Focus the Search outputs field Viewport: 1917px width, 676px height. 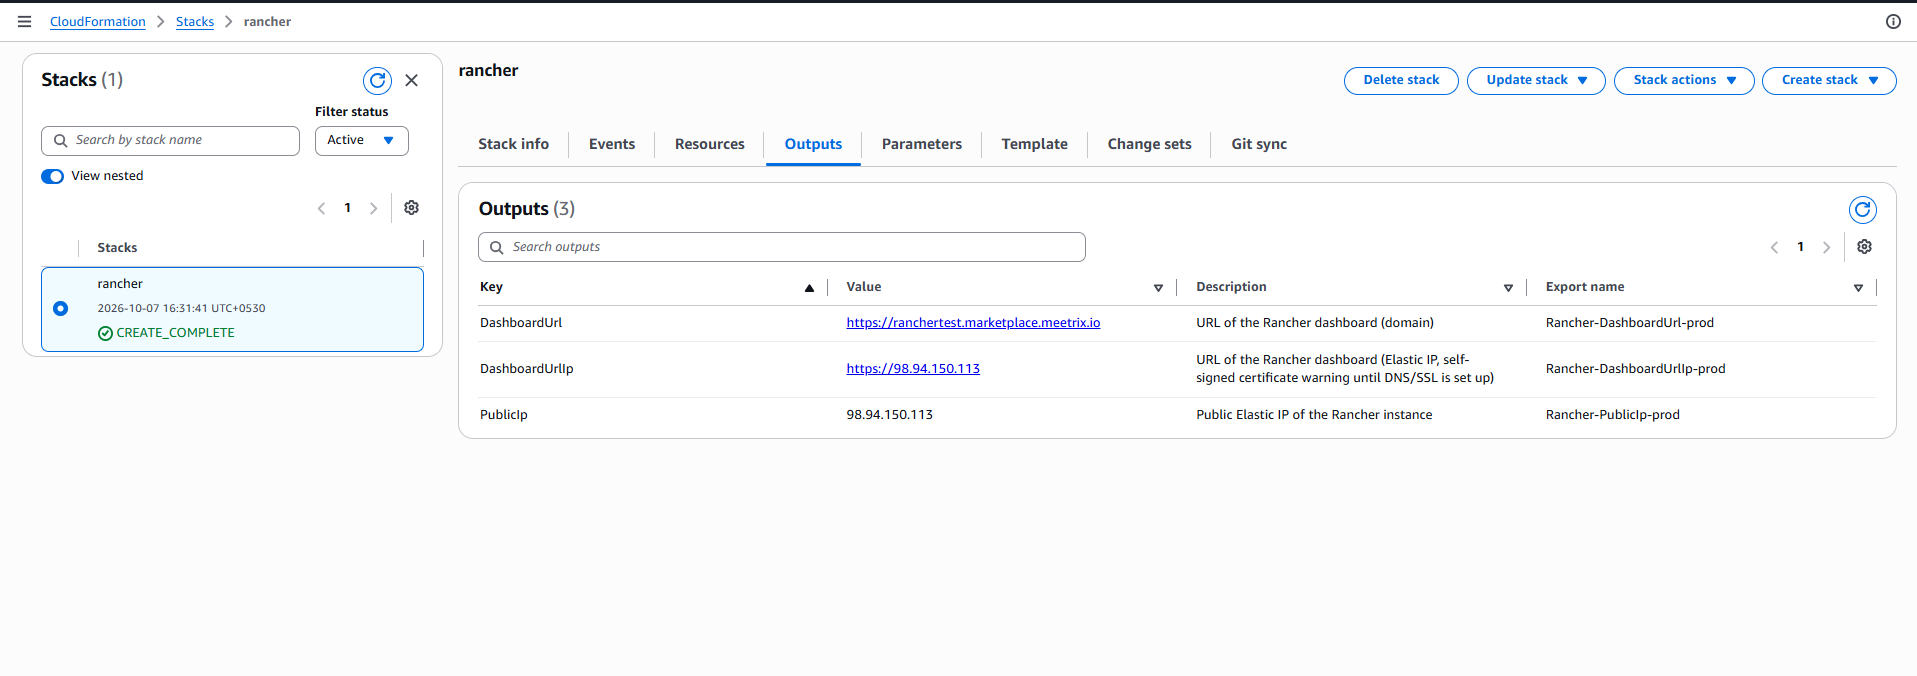click(782, 247)
